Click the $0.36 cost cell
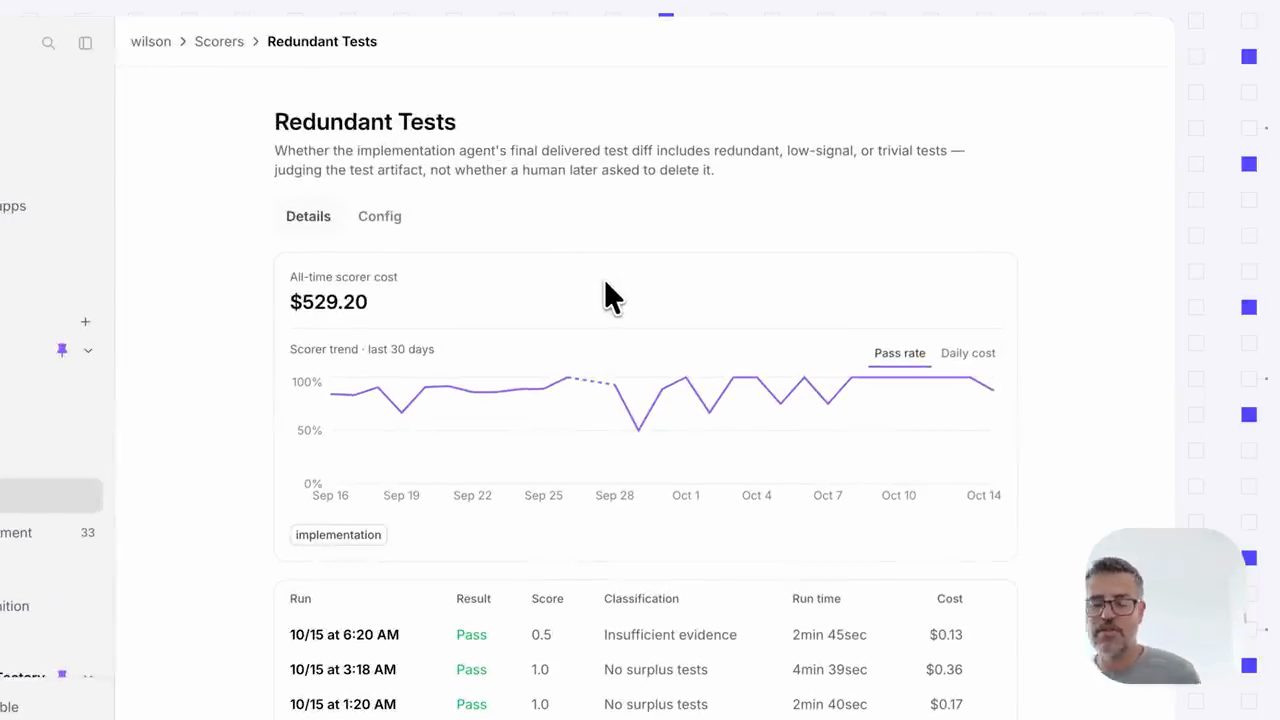 click(944, 670)
